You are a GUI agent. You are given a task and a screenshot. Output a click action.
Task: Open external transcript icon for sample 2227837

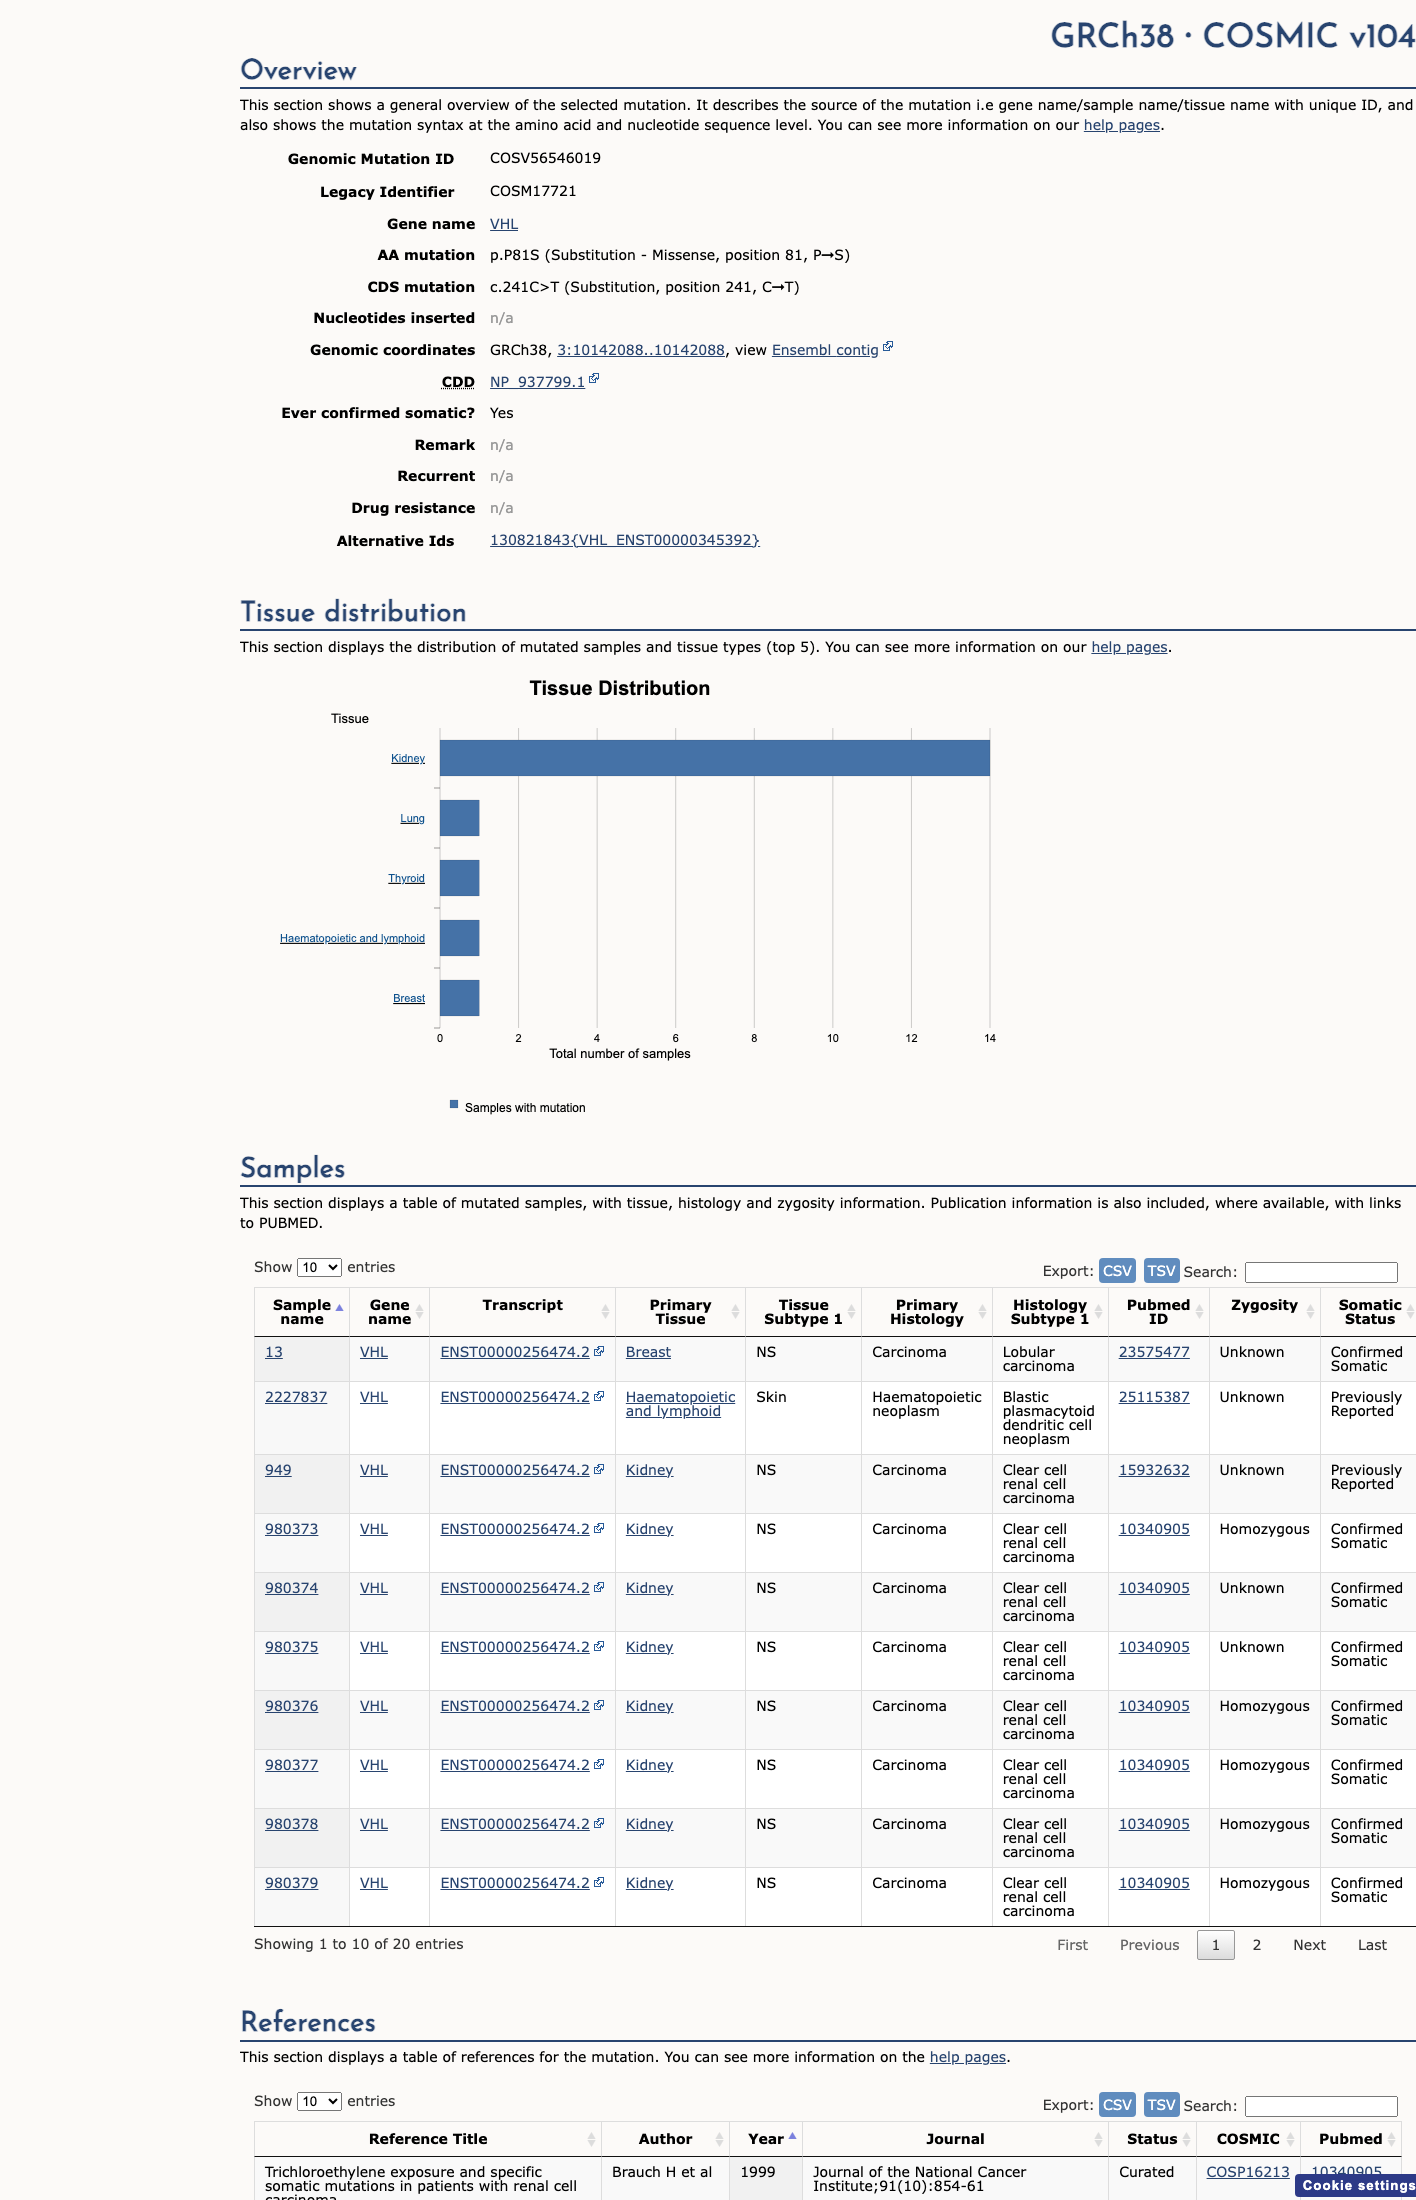(599, 1396)
